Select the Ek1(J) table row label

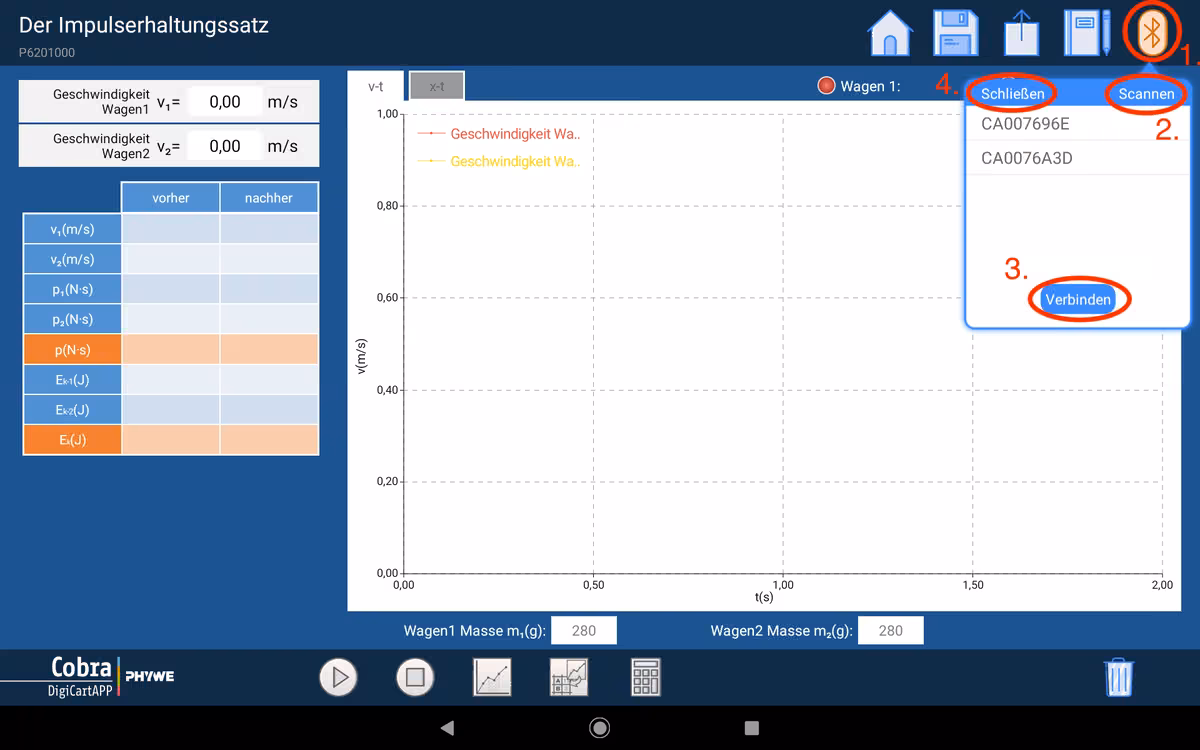72,379
